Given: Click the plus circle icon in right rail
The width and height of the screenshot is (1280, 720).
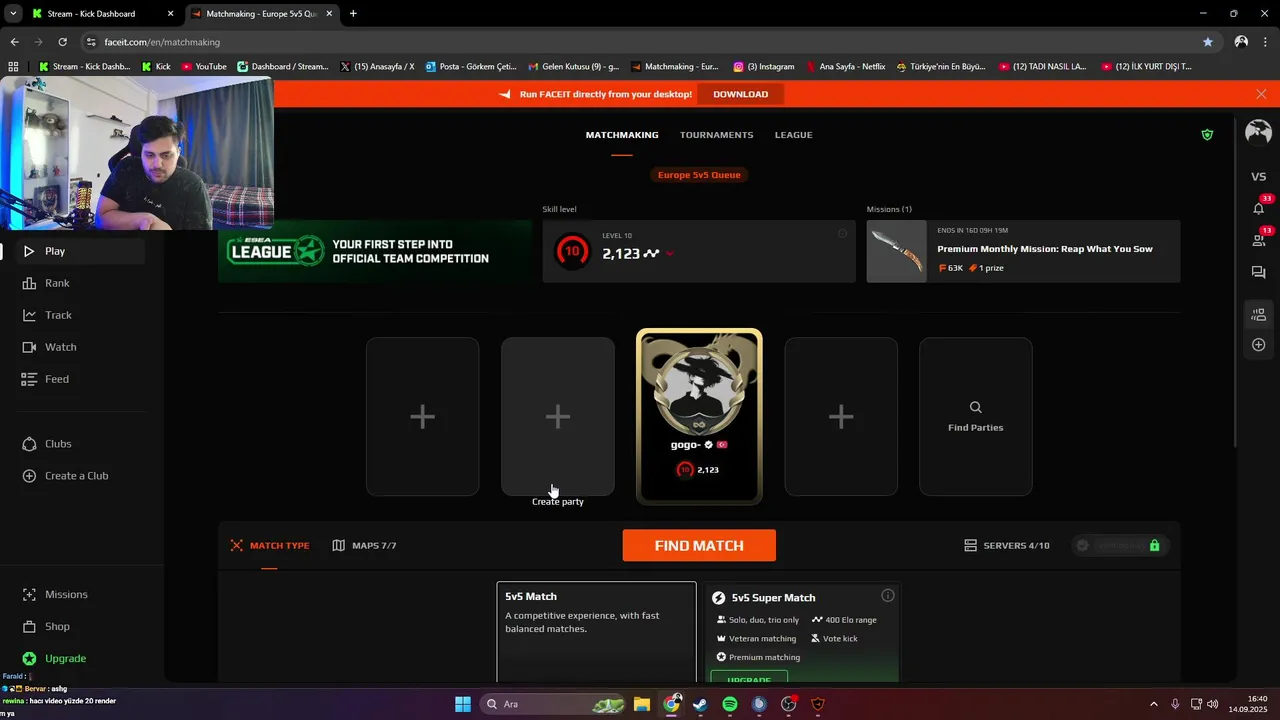Looking at the screenshot, I should pos(1259,345).
